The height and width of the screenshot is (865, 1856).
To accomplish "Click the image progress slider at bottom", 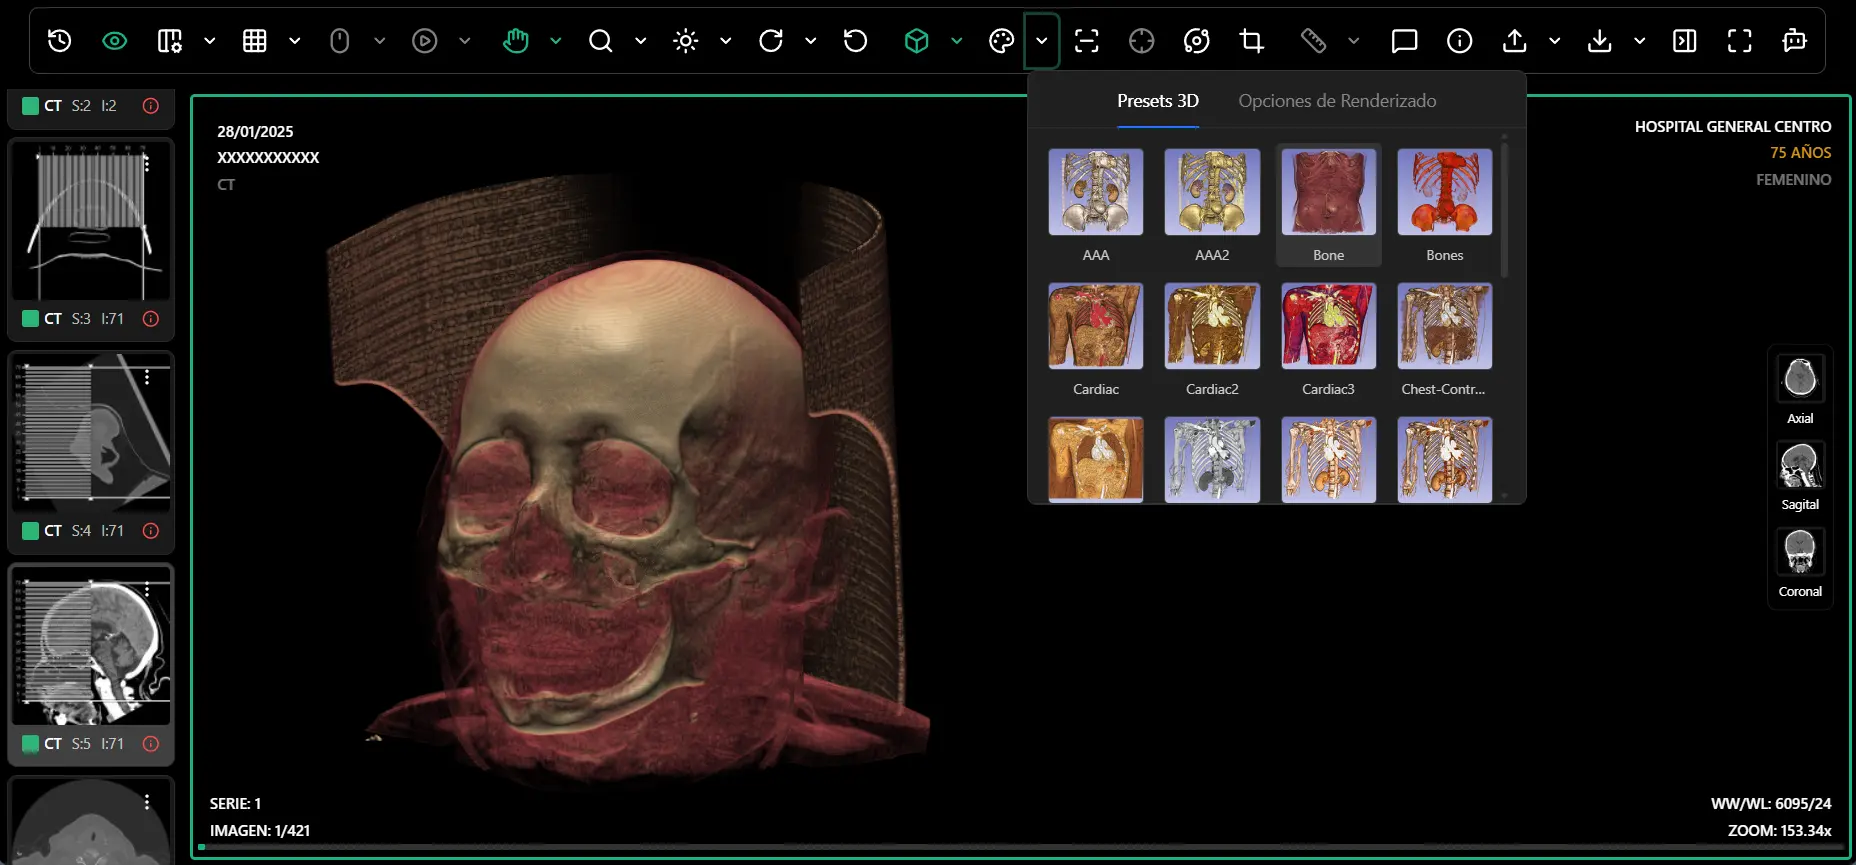I will [x=1020, y=847].
